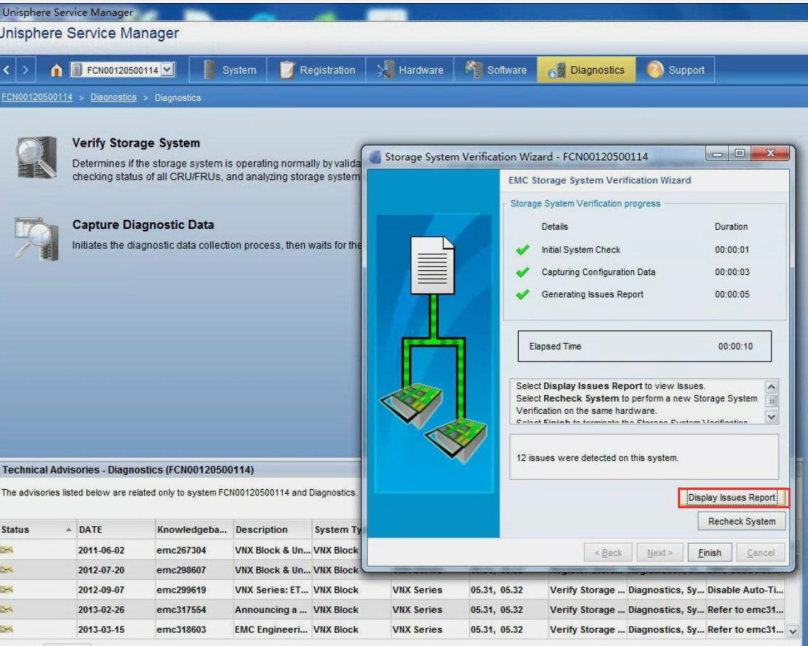Click the envelope status icon for emc267304

pyautogui.click(x=6, y=550)
